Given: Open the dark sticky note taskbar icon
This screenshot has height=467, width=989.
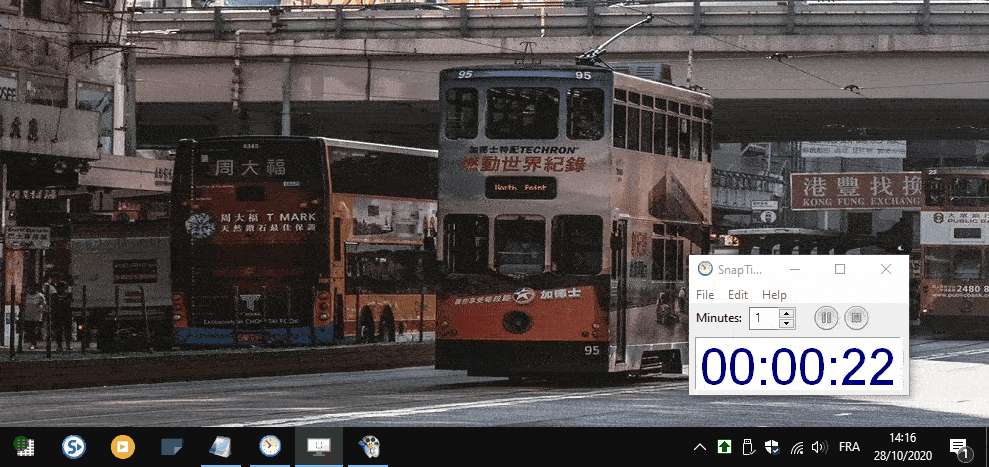Looking at the screenshot, I should [172, 447].
